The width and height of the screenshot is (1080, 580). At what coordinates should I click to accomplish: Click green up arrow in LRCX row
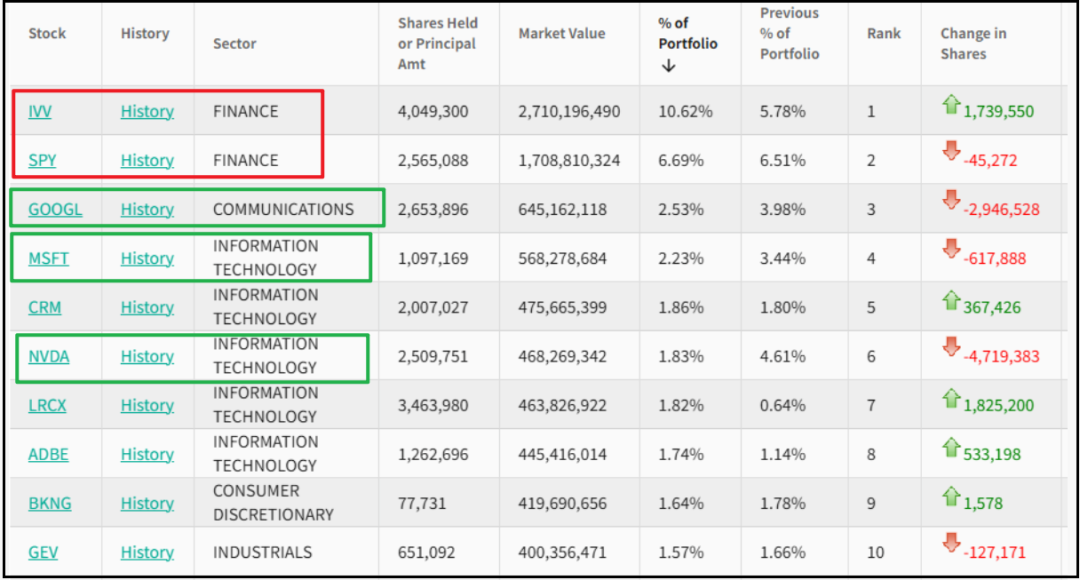(x=951, y=398)
